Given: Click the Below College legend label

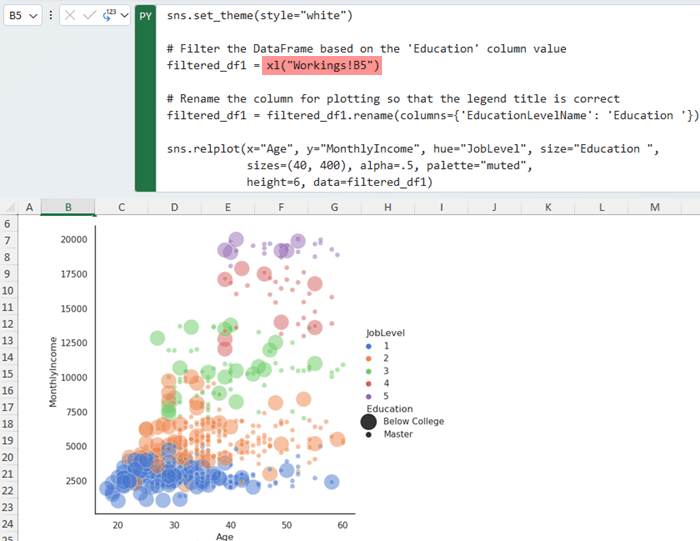Looking at the screenshot, I should [413, 421].
